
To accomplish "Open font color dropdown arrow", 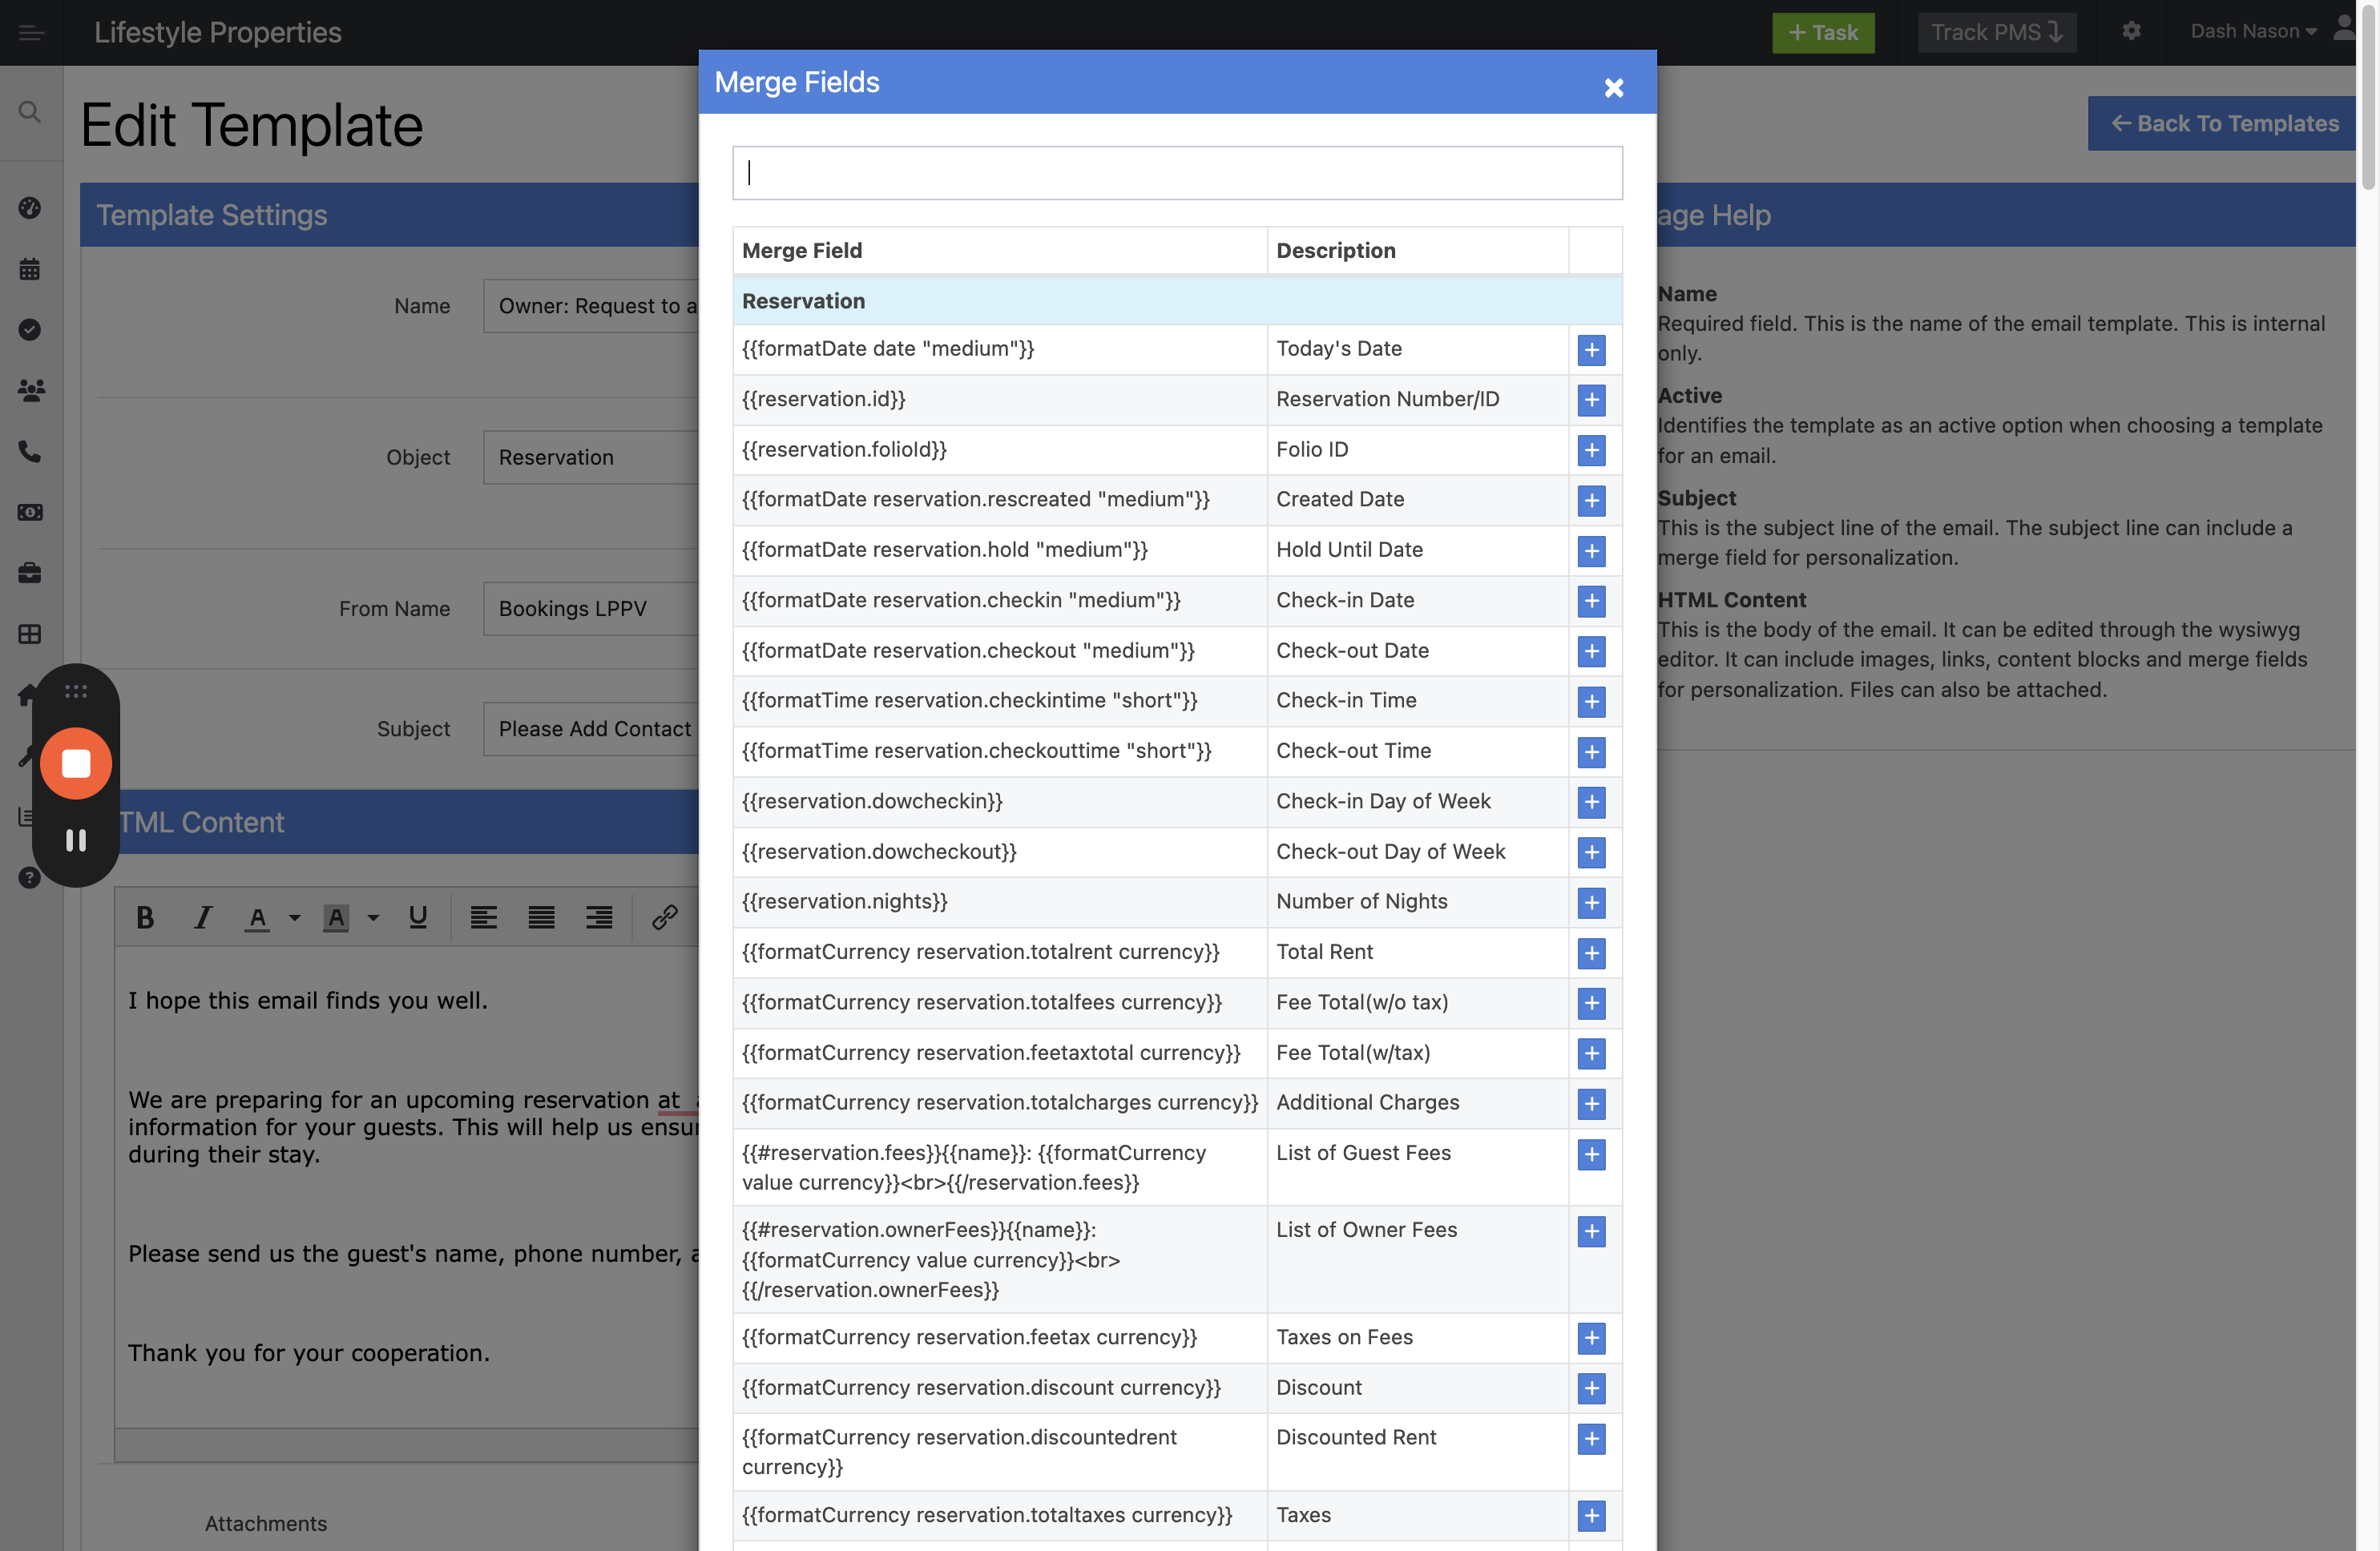I will (x=294, y=917).
